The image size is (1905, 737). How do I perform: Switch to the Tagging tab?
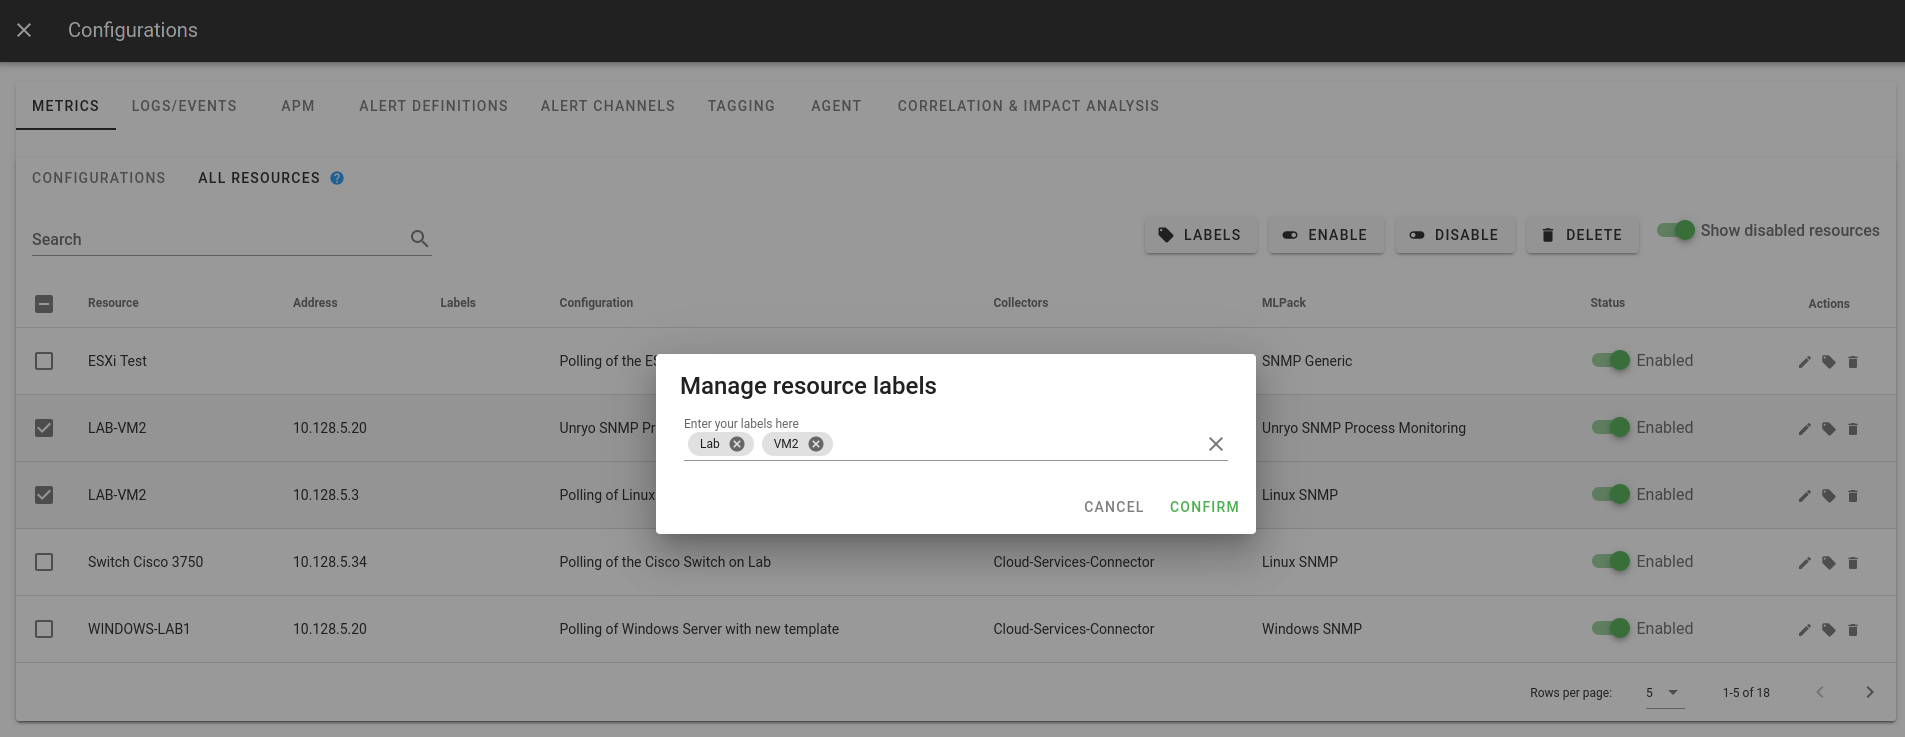741,106
